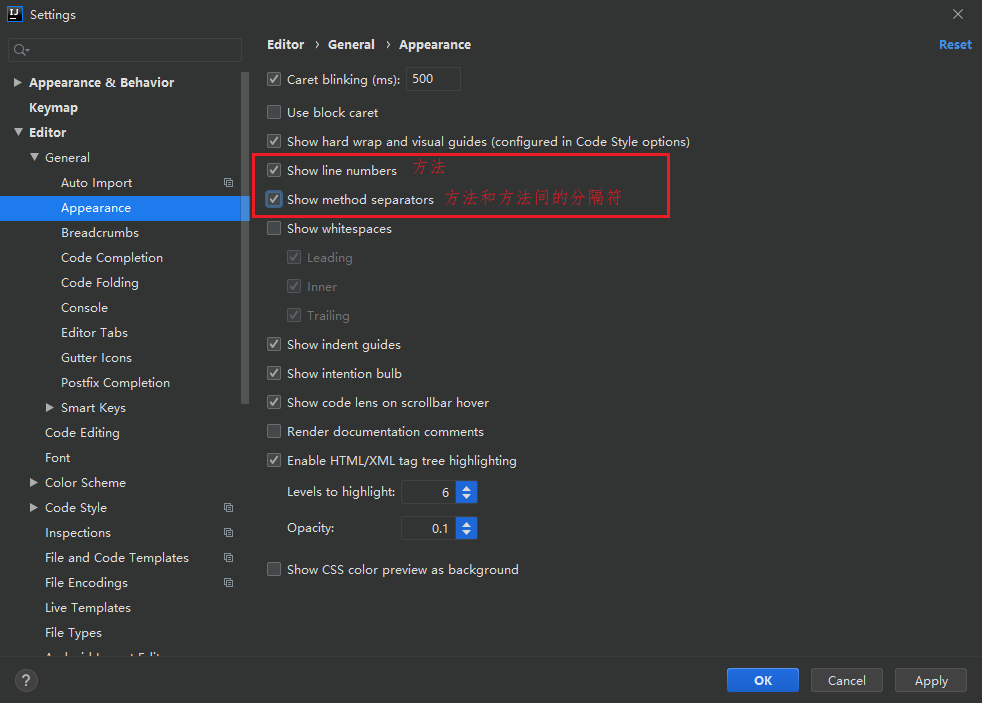Open the Breadcrumbs settings page

(x=100, y=233)
